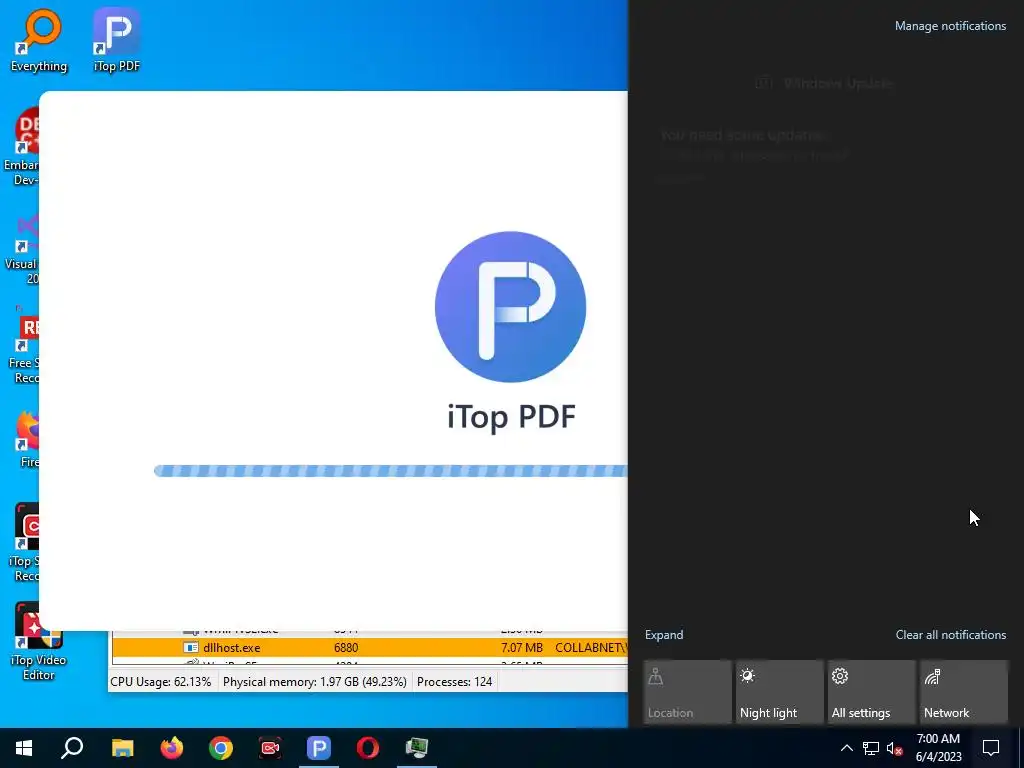1024x768 pixels.
Task: Open the taskbar clock showing 7:00 AM
Action: (x=938, y=748)
